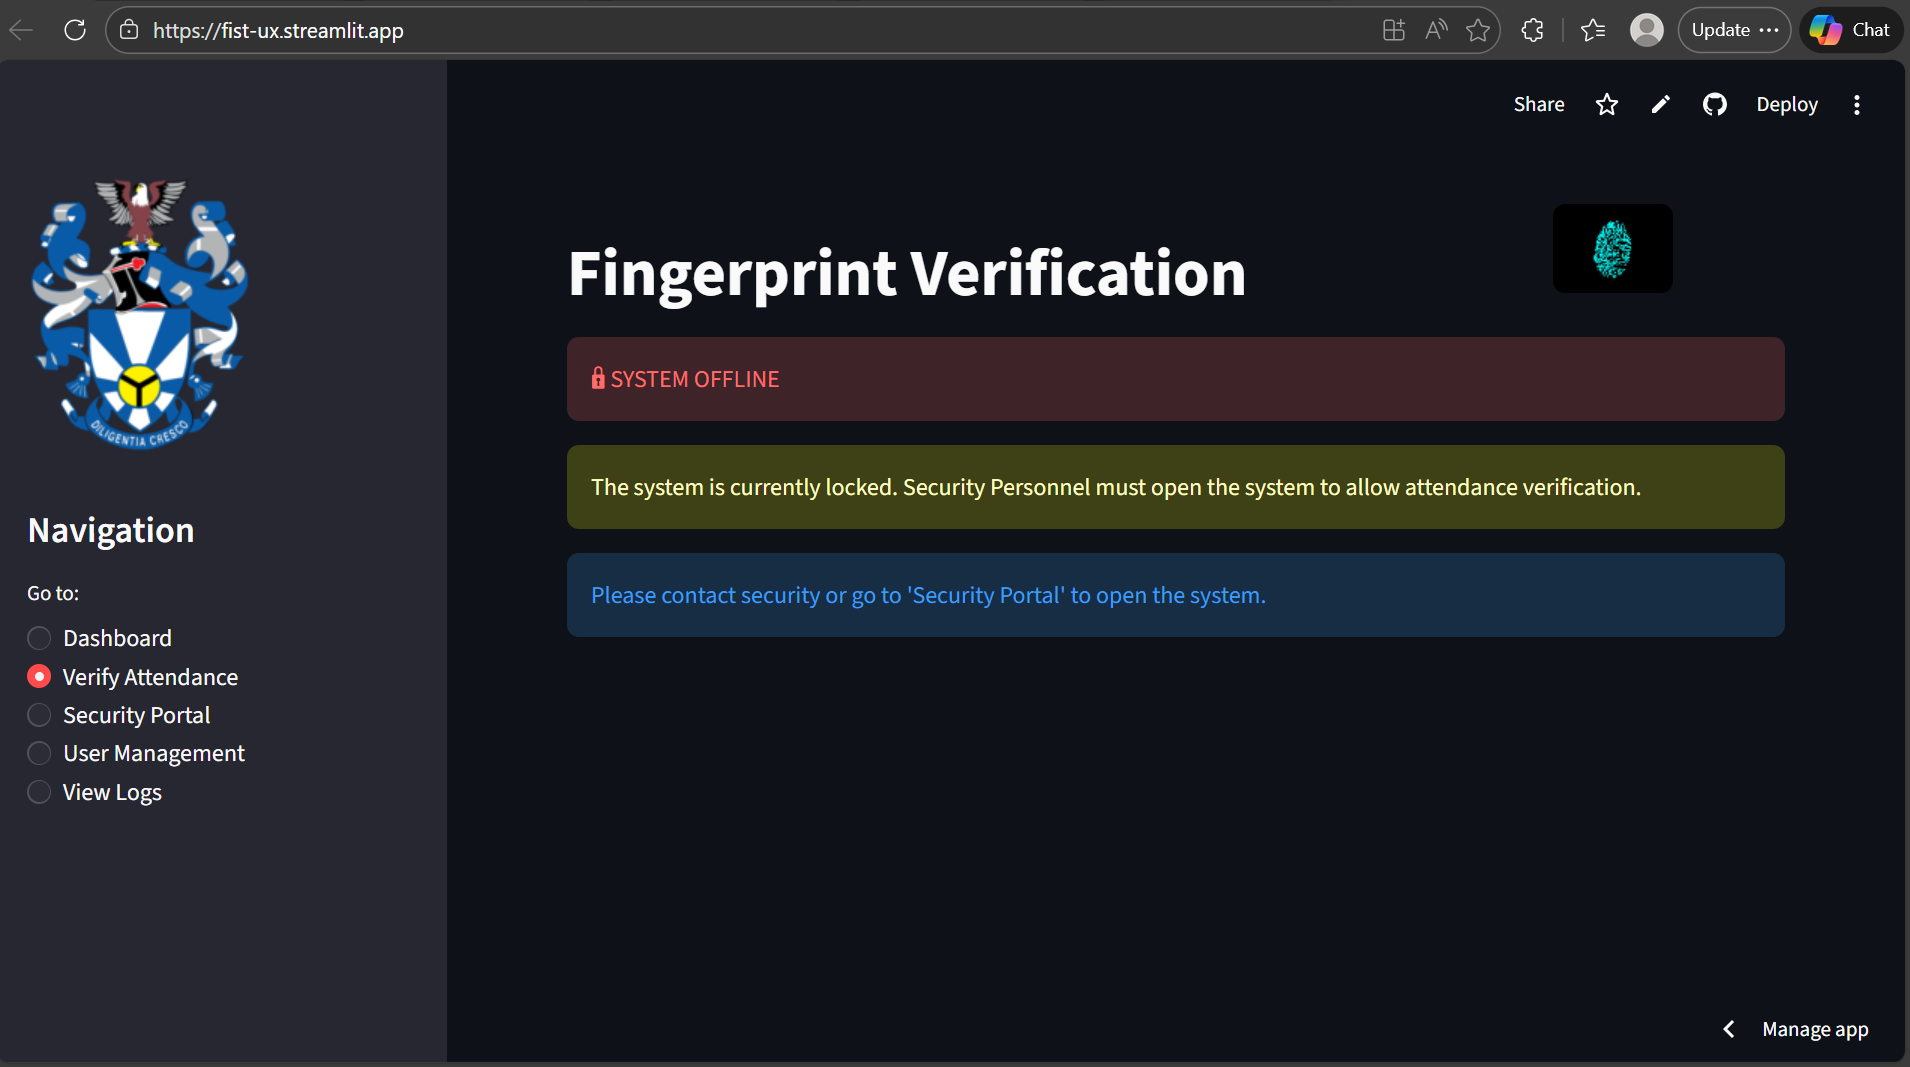Open the browser Update menu
The height and width of the screenshot is (1067, 1910).
tap(1733, 30)
